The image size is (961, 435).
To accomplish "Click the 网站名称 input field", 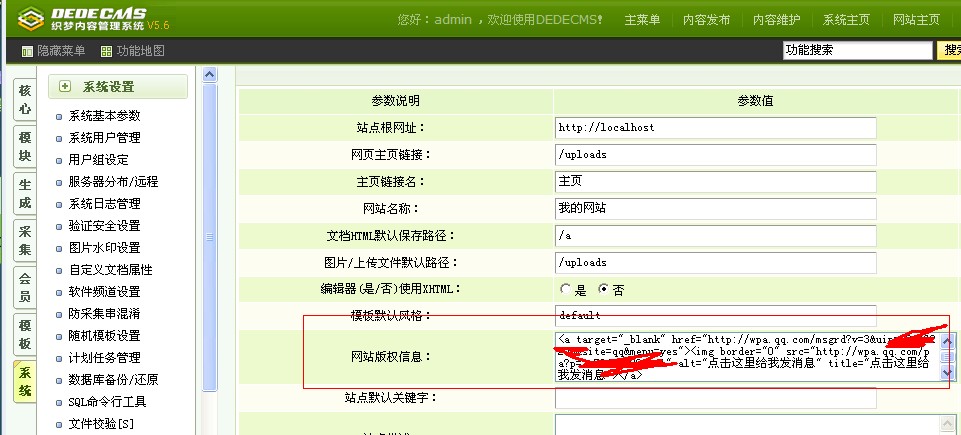I will click(x=715, y=208).
